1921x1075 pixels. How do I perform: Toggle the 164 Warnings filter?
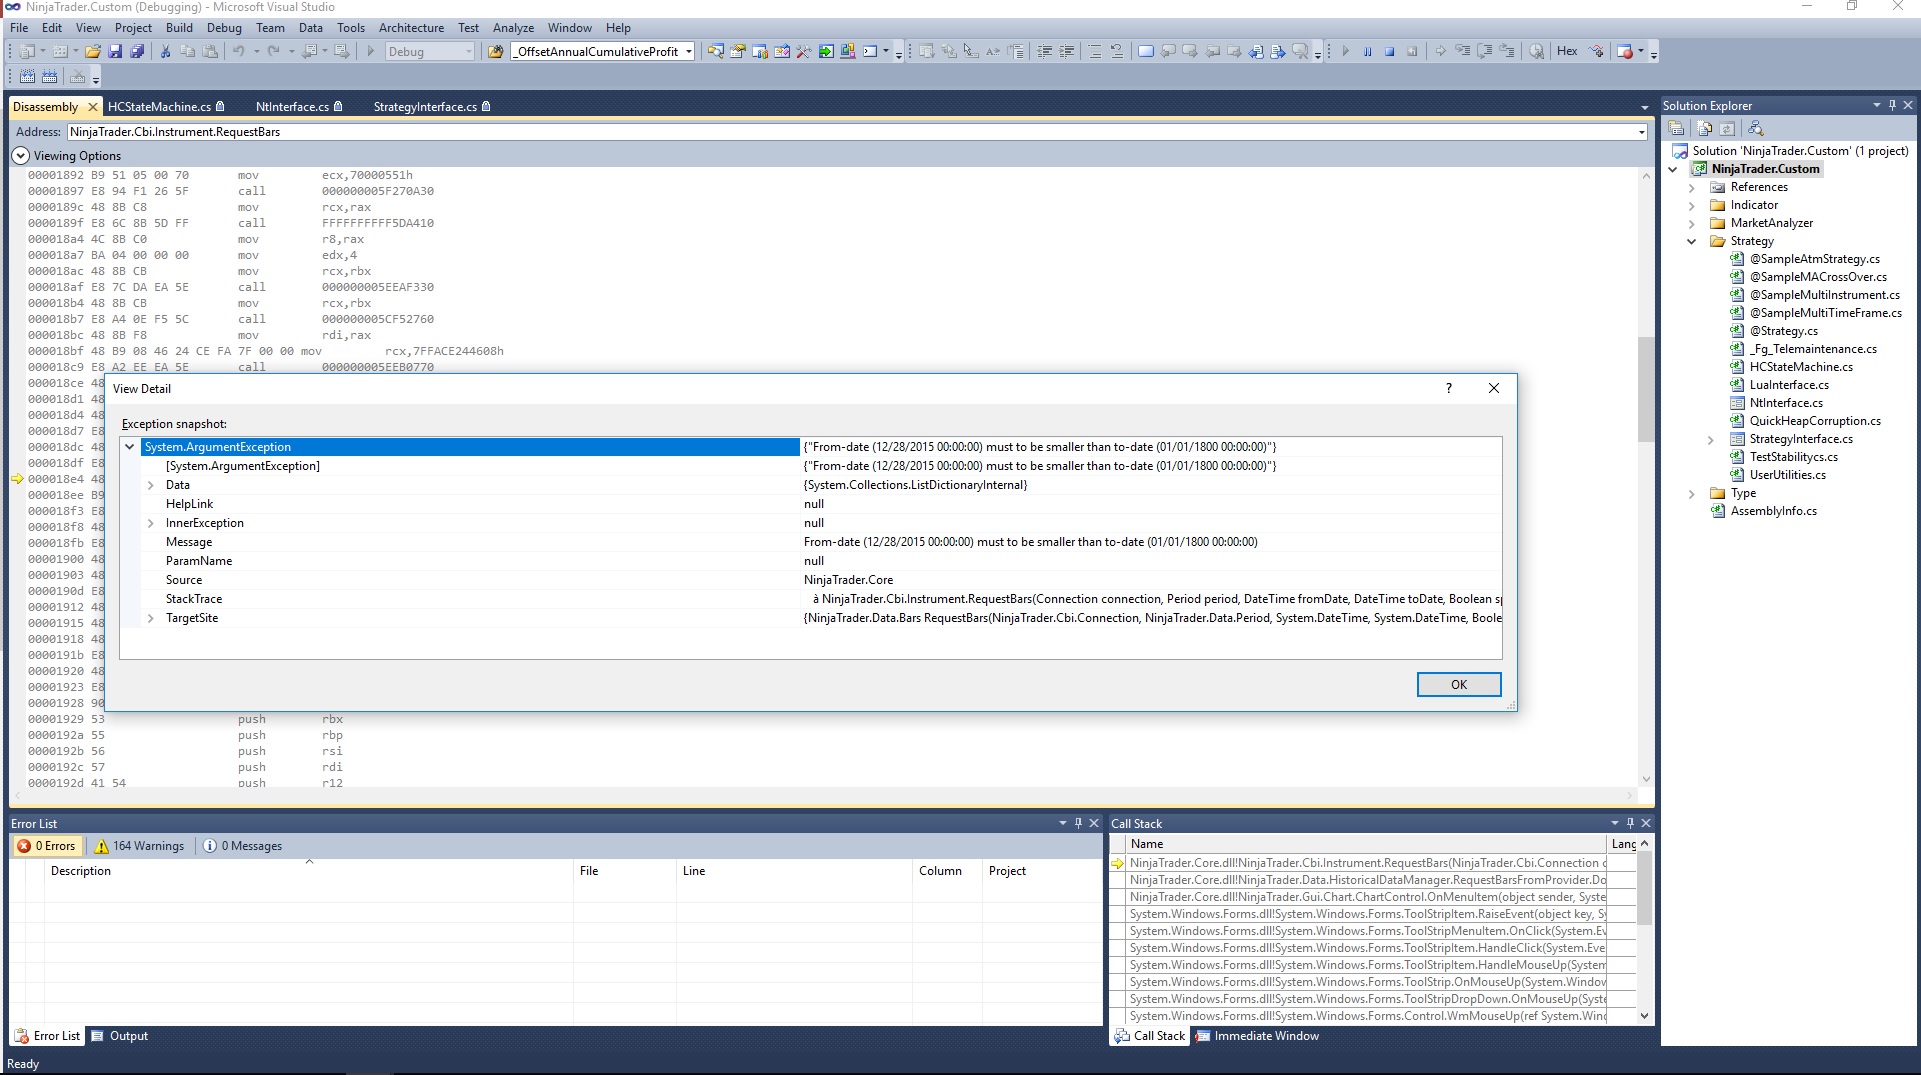coord(140,846)
